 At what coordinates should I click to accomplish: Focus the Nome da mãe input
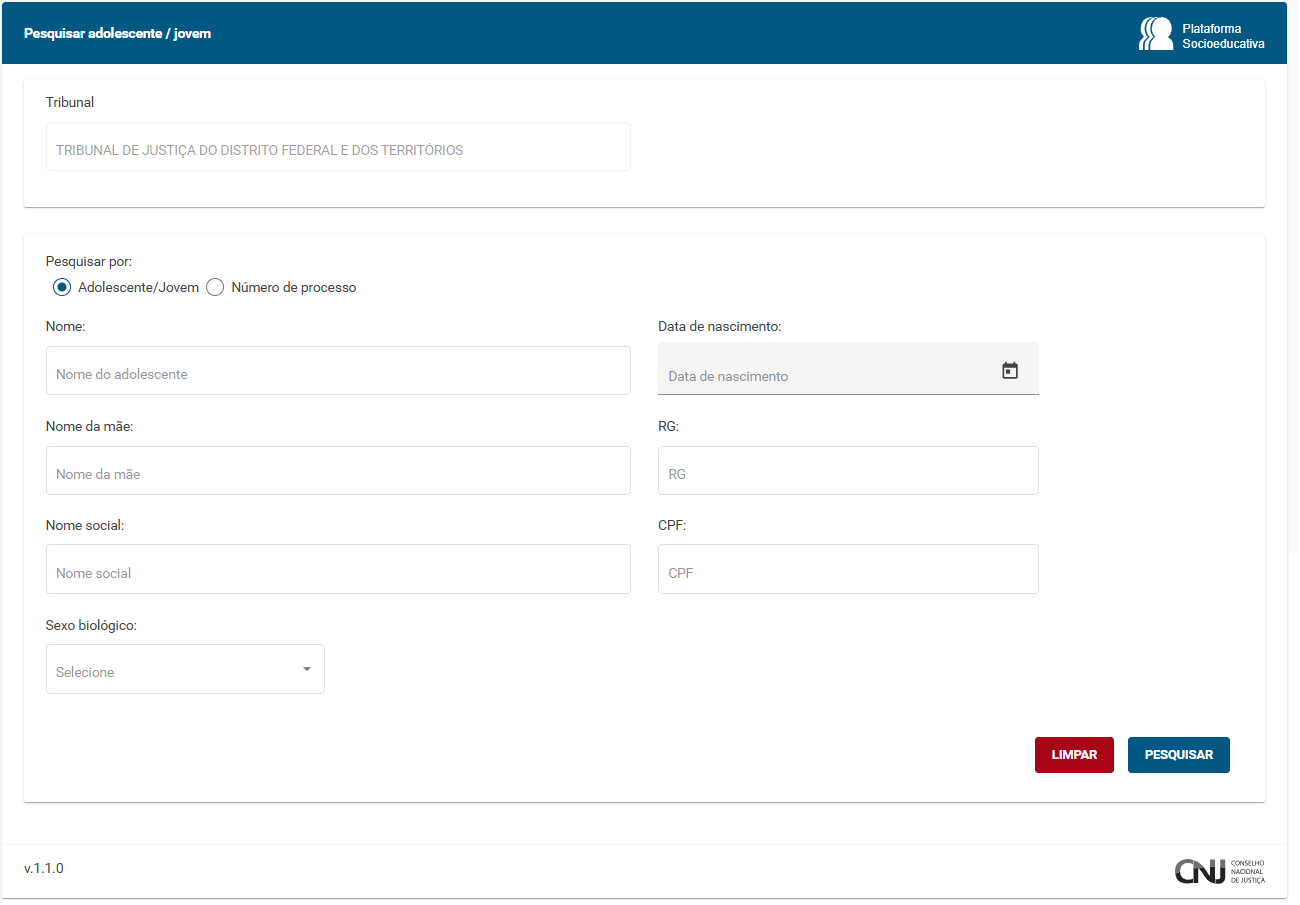(338, 472)
